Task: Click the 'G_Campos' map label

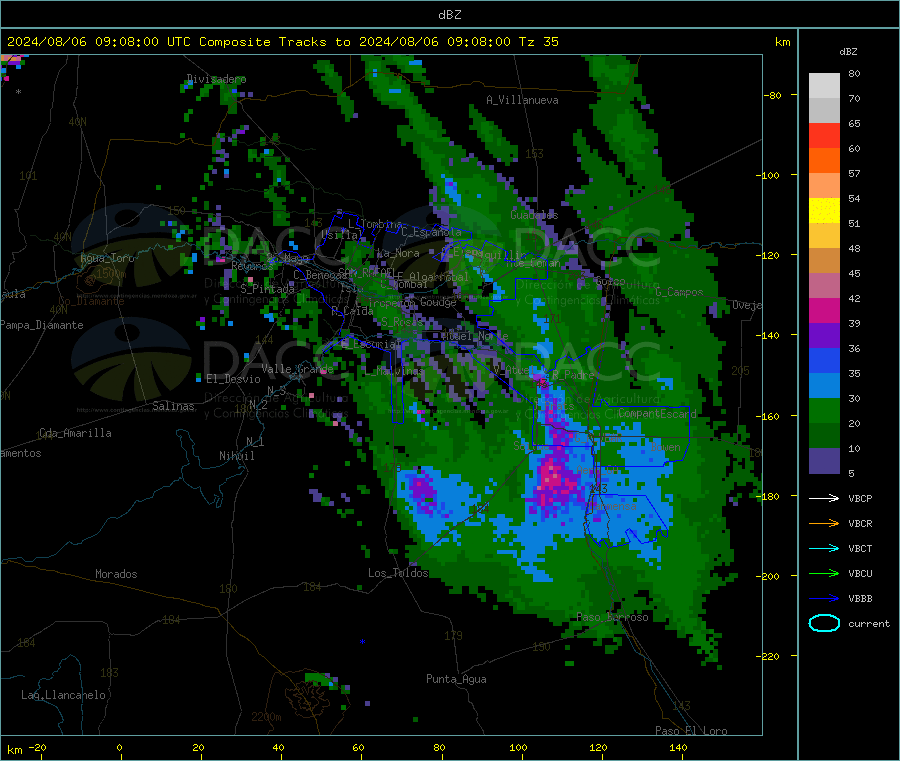Action: tap(679, 292)
